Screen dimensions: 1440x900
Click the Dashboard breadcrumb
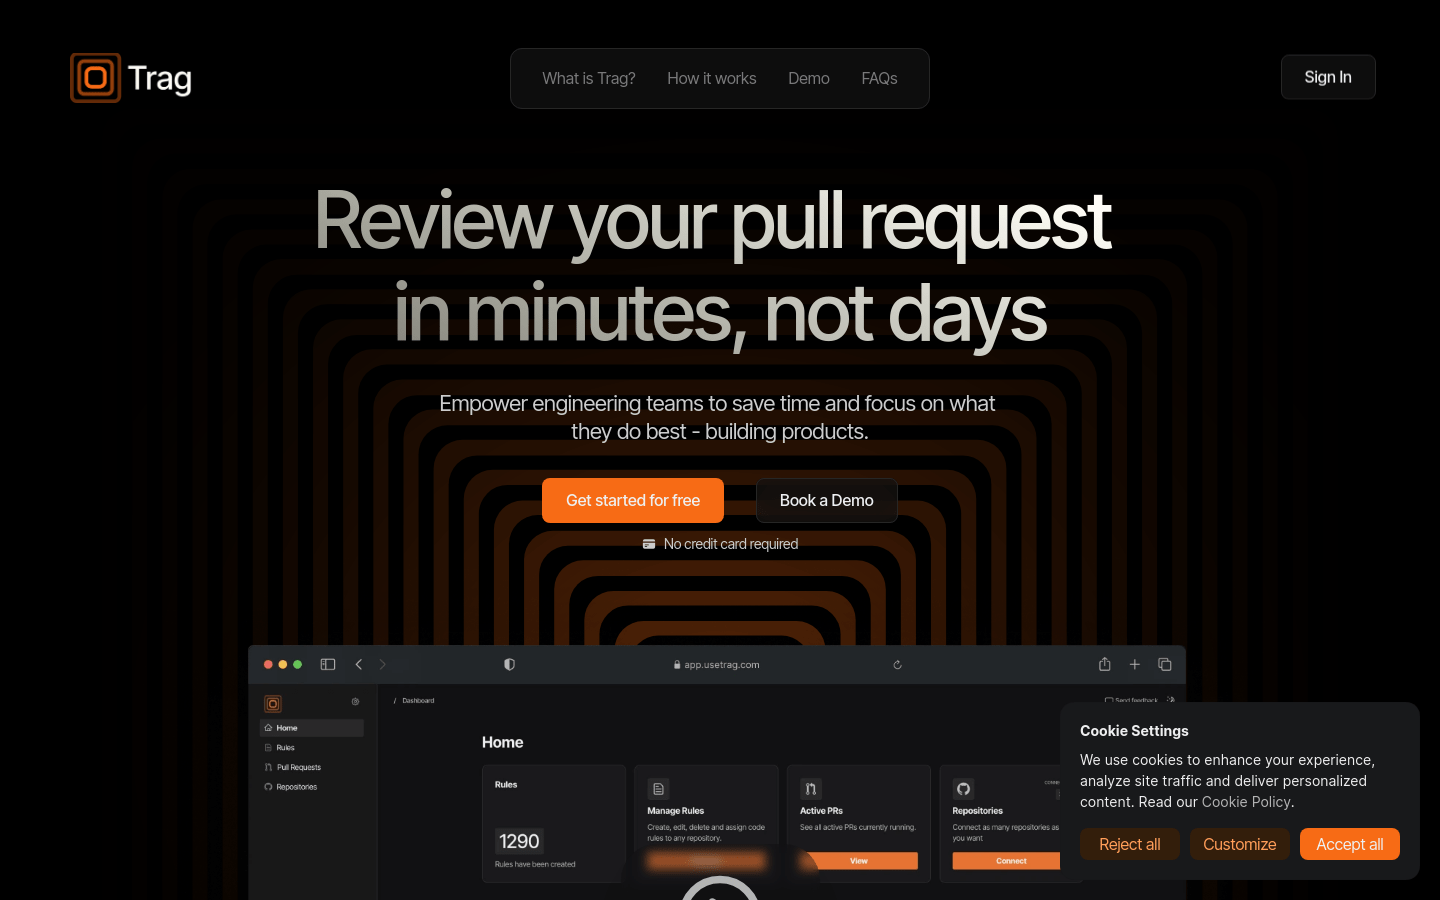pyautogui.click(x=418, y=701)
